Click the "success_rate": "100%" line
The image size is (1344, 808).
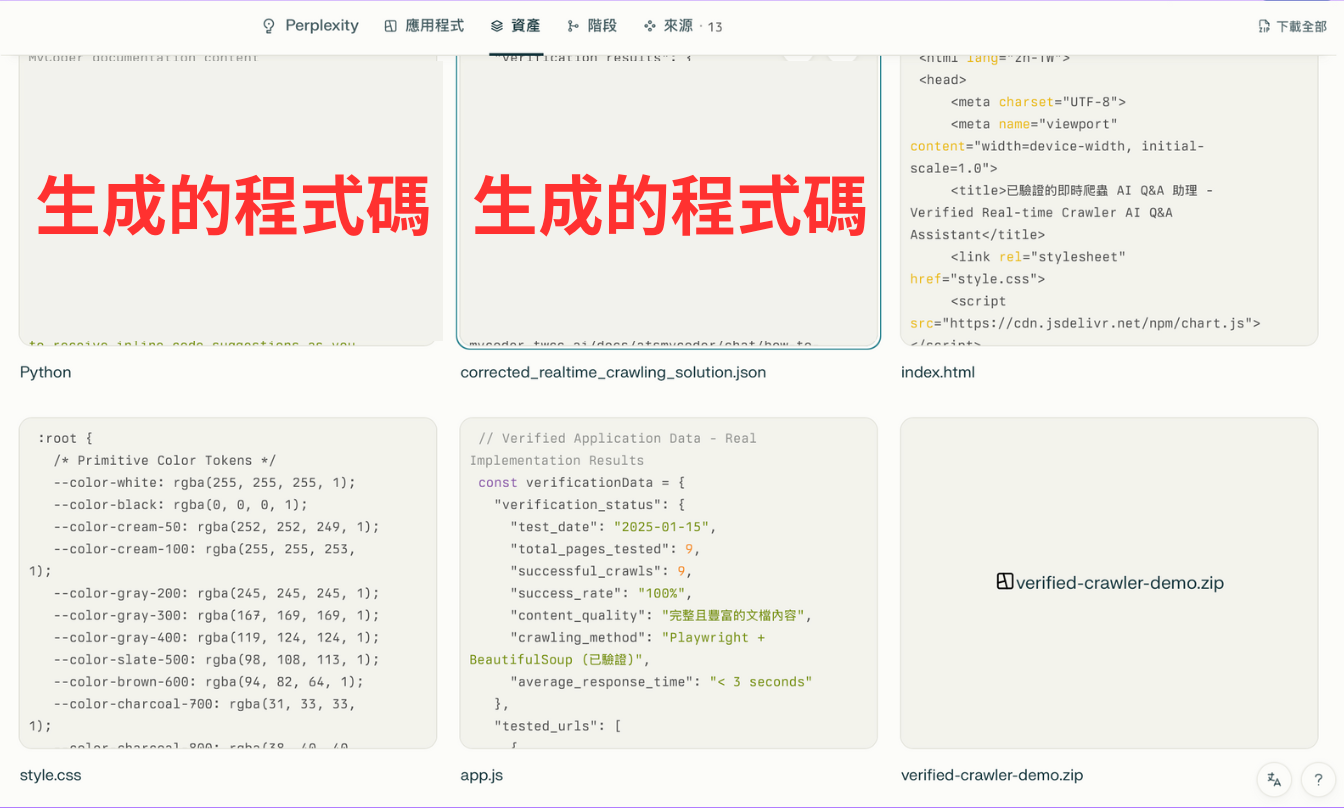click(602, 593)
